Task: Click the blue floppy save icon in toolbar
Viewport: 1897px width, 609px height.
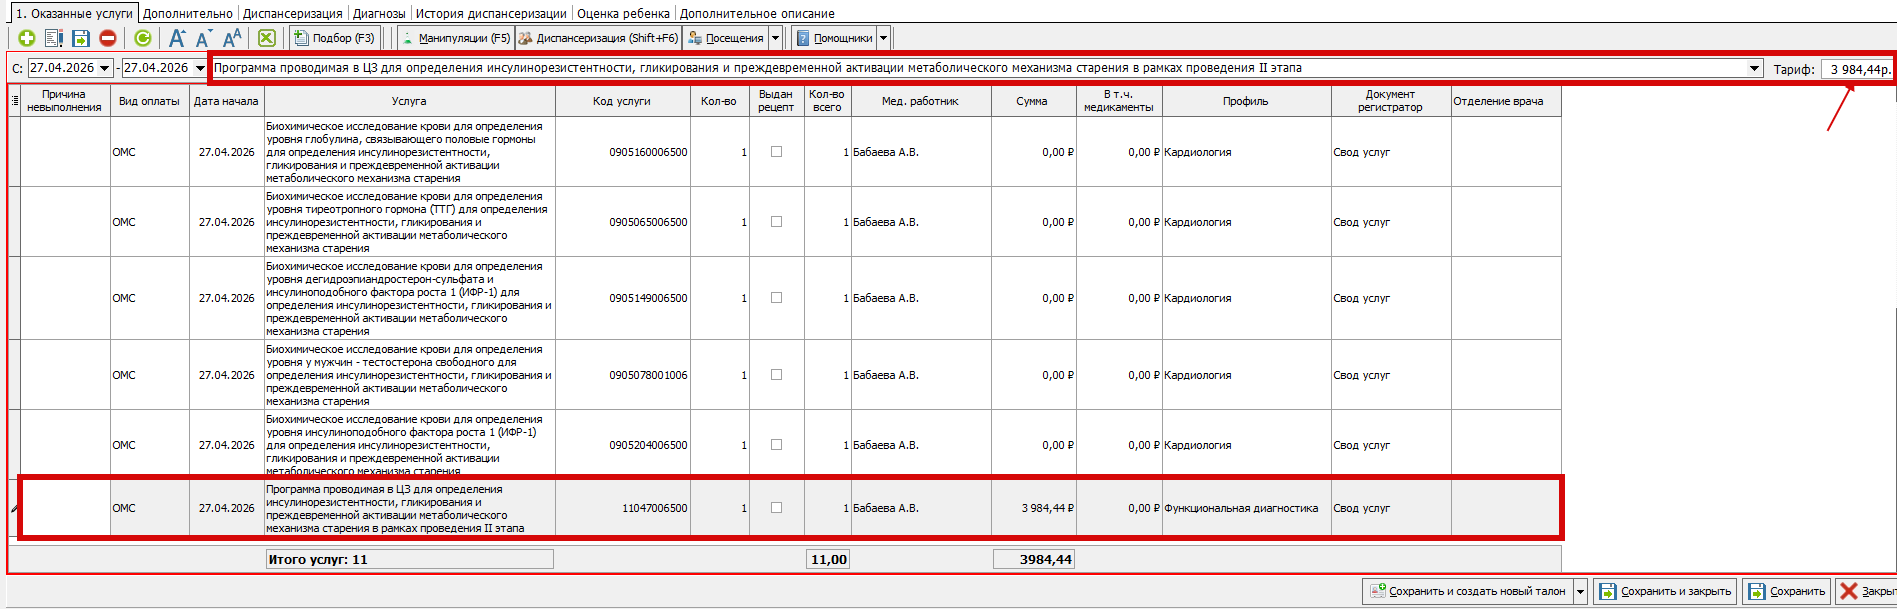Action: point(81,38)
